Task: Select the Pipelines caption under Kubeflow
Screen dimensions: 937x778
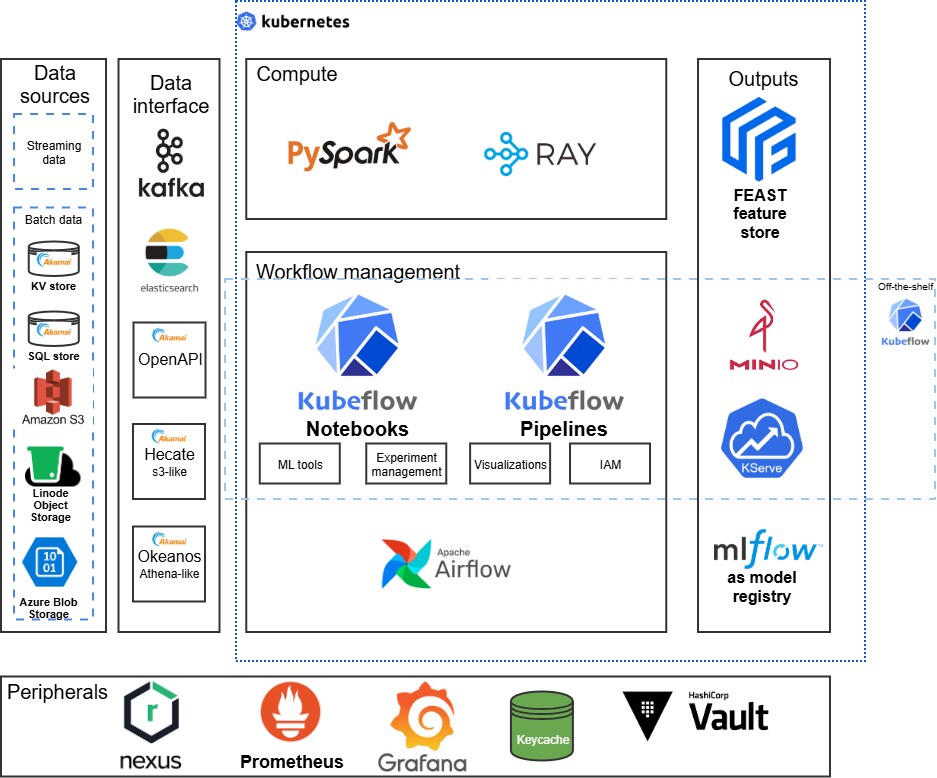Action: tap(564, 429)
